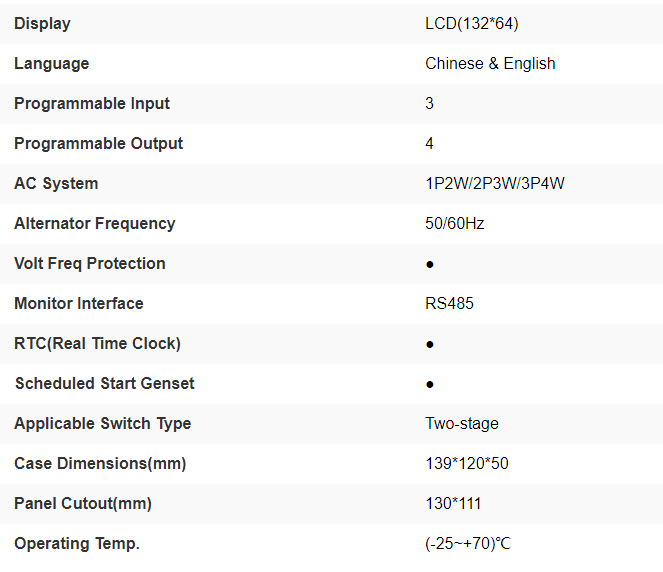Click the "Monitor Interface" label

tap(78, 303)
